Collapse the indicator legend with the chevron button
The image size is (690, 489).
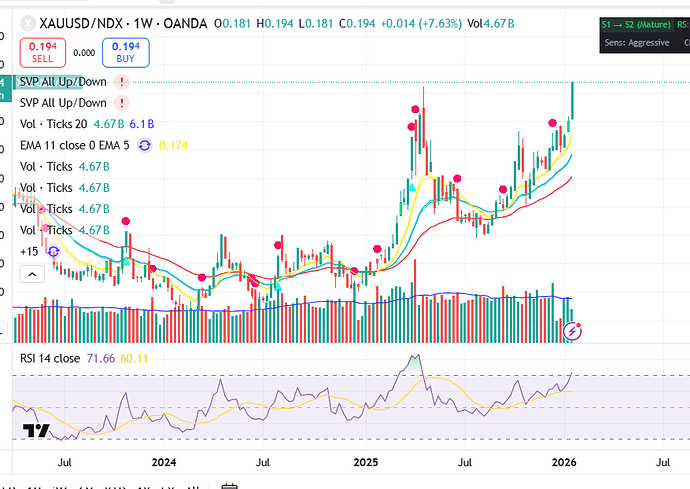pyautogui.click(x=32, y=275)
